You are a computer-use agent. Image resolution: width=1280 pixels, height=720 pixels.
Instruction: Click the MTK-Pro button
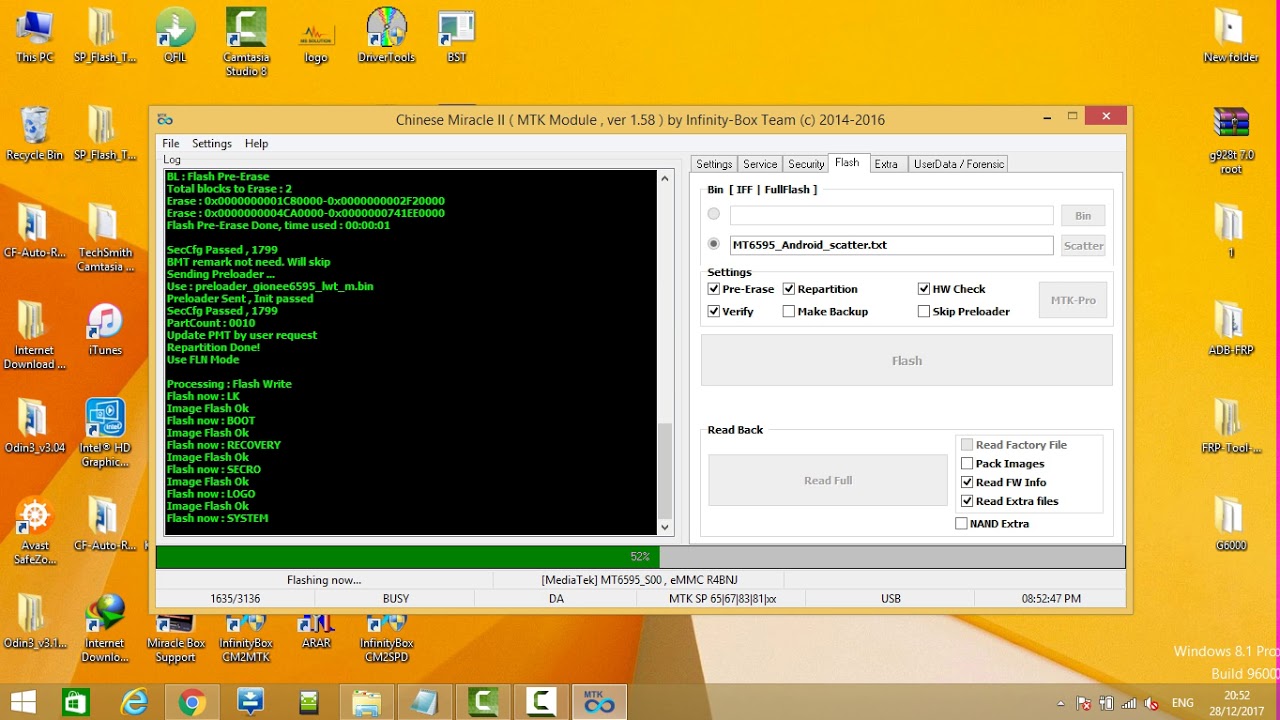click(x=1073, y=300)
